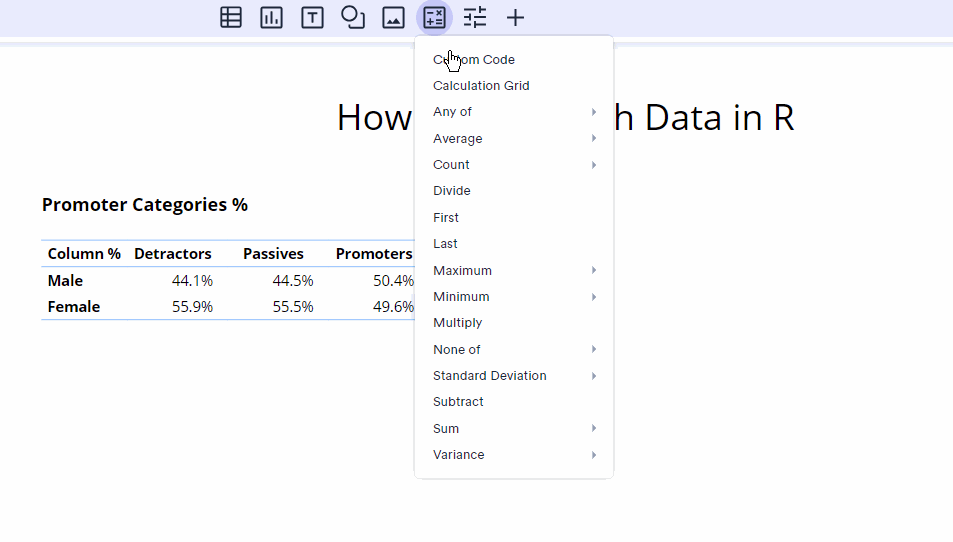Click the plus icon in toolbar
This screenshot has width=953, height=542.
coord(515,17)
